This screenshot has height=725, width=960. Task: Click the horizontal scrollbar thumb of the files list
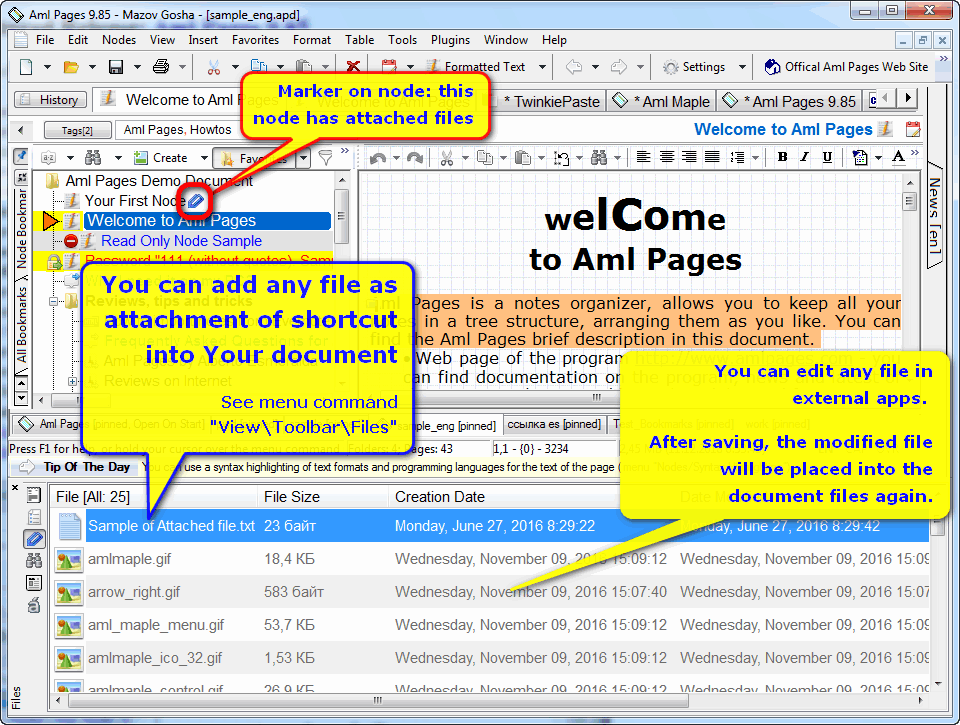(x=377, y=700)
